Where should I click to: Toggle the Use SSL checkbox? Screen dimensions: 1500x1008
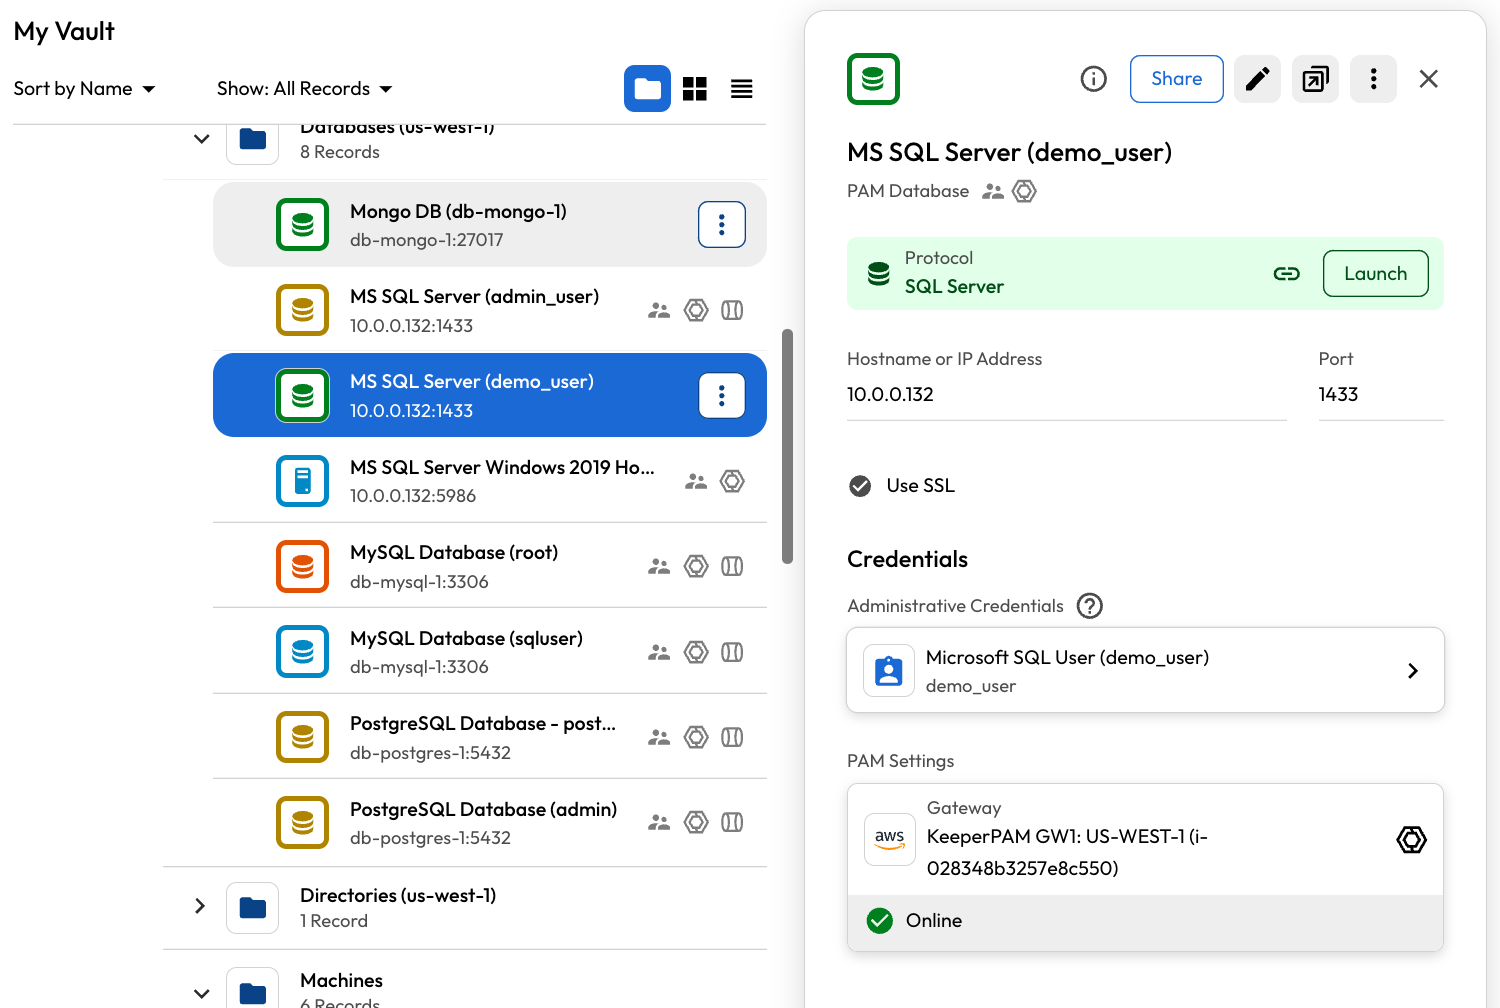[x=860, y=486]
